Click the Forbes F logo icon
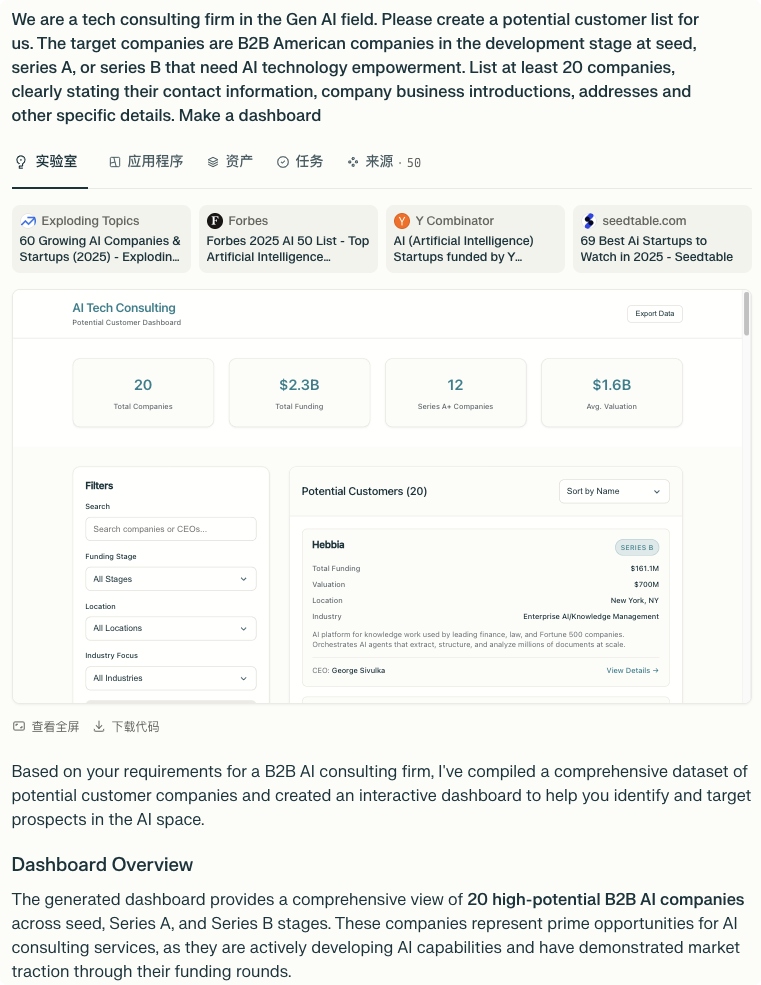Viewport: 761px width, 985px height. coord(215,221)
